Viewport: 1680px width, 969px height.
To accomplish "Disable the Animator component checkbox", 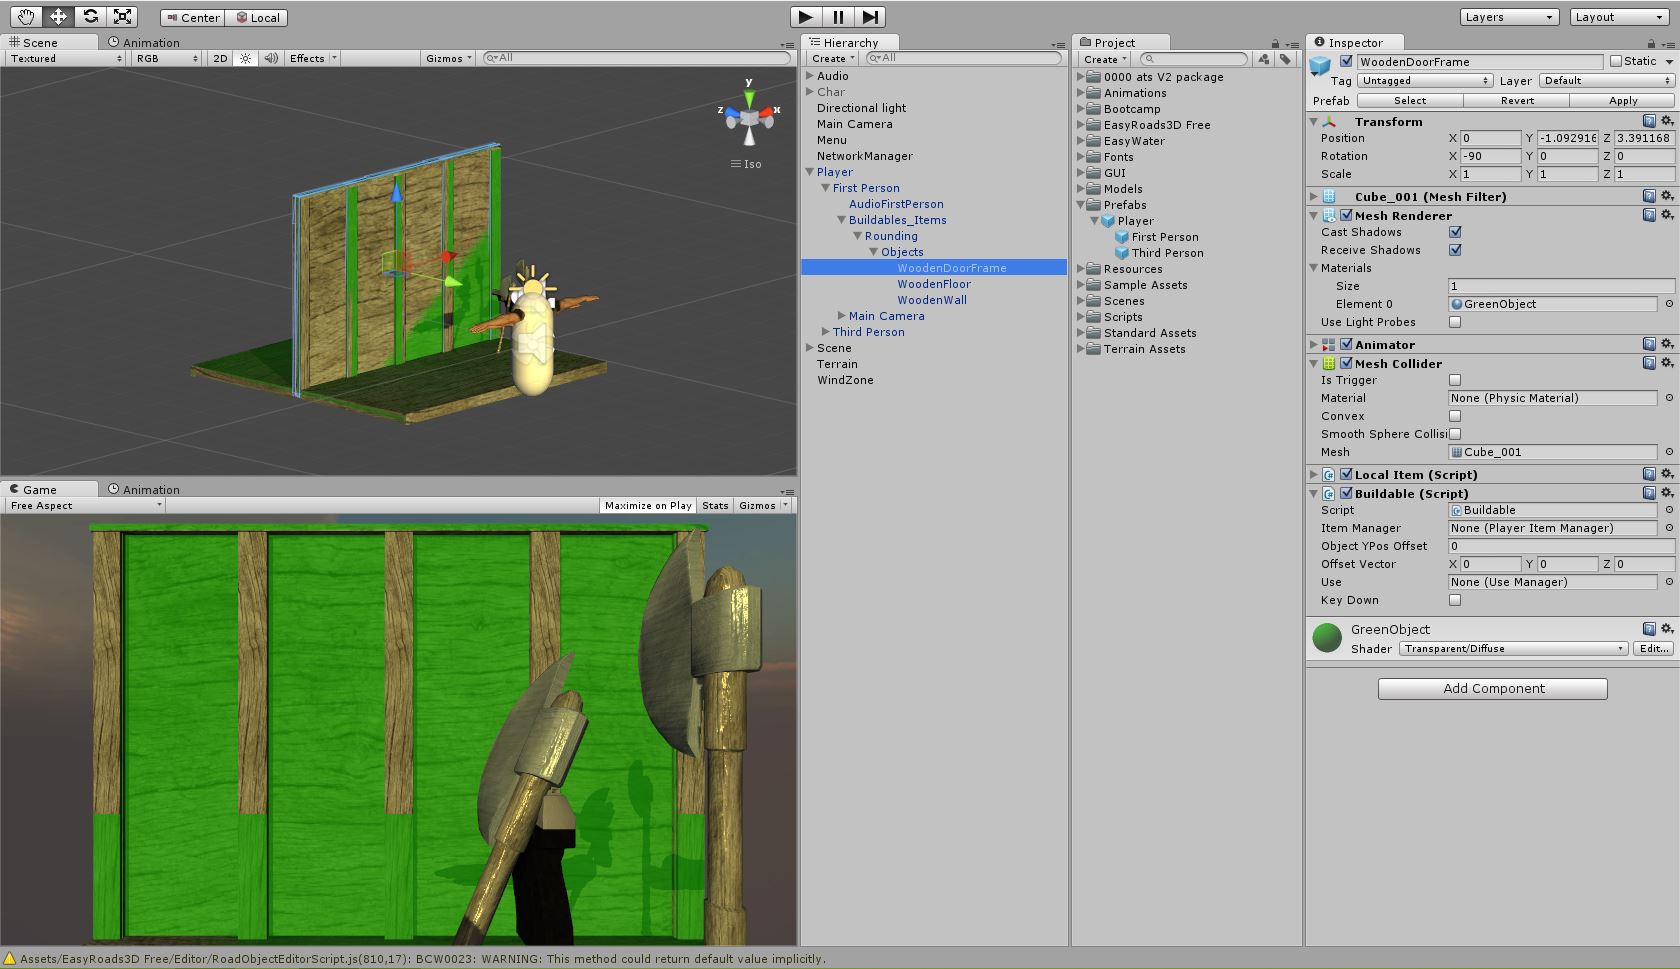I will [x=1346, y=344].
